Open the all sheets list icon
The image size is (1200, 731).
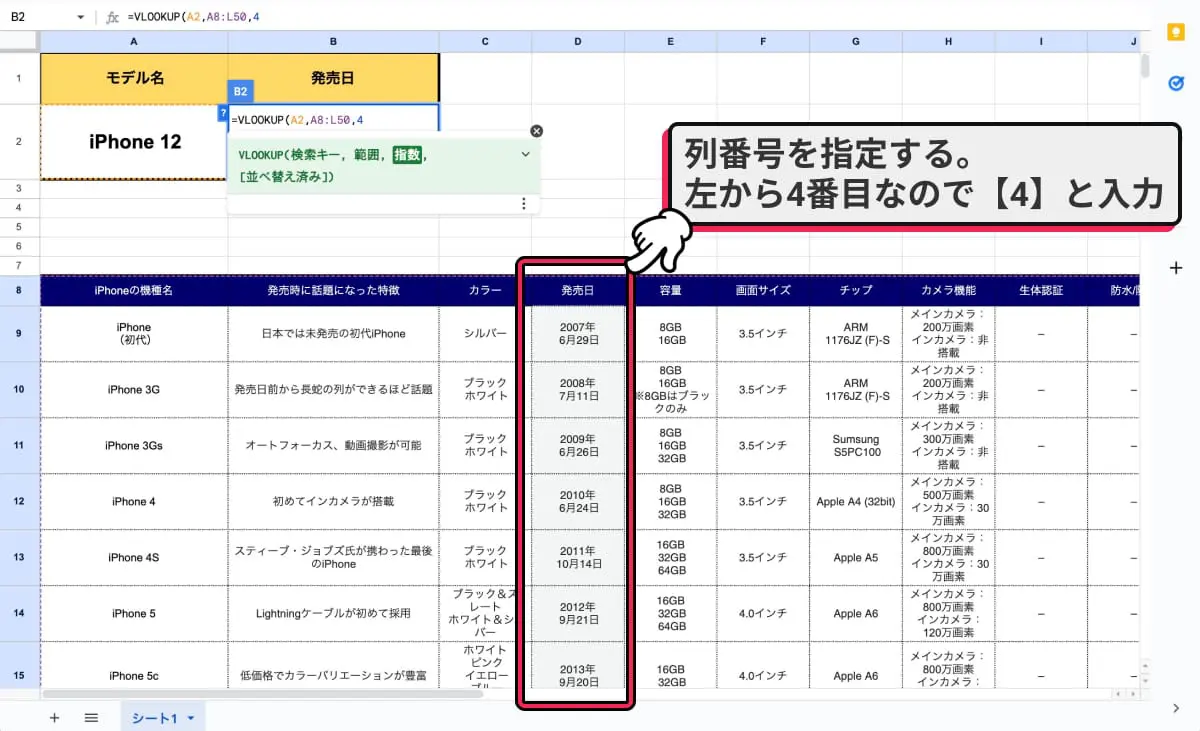tap(91, 718)
